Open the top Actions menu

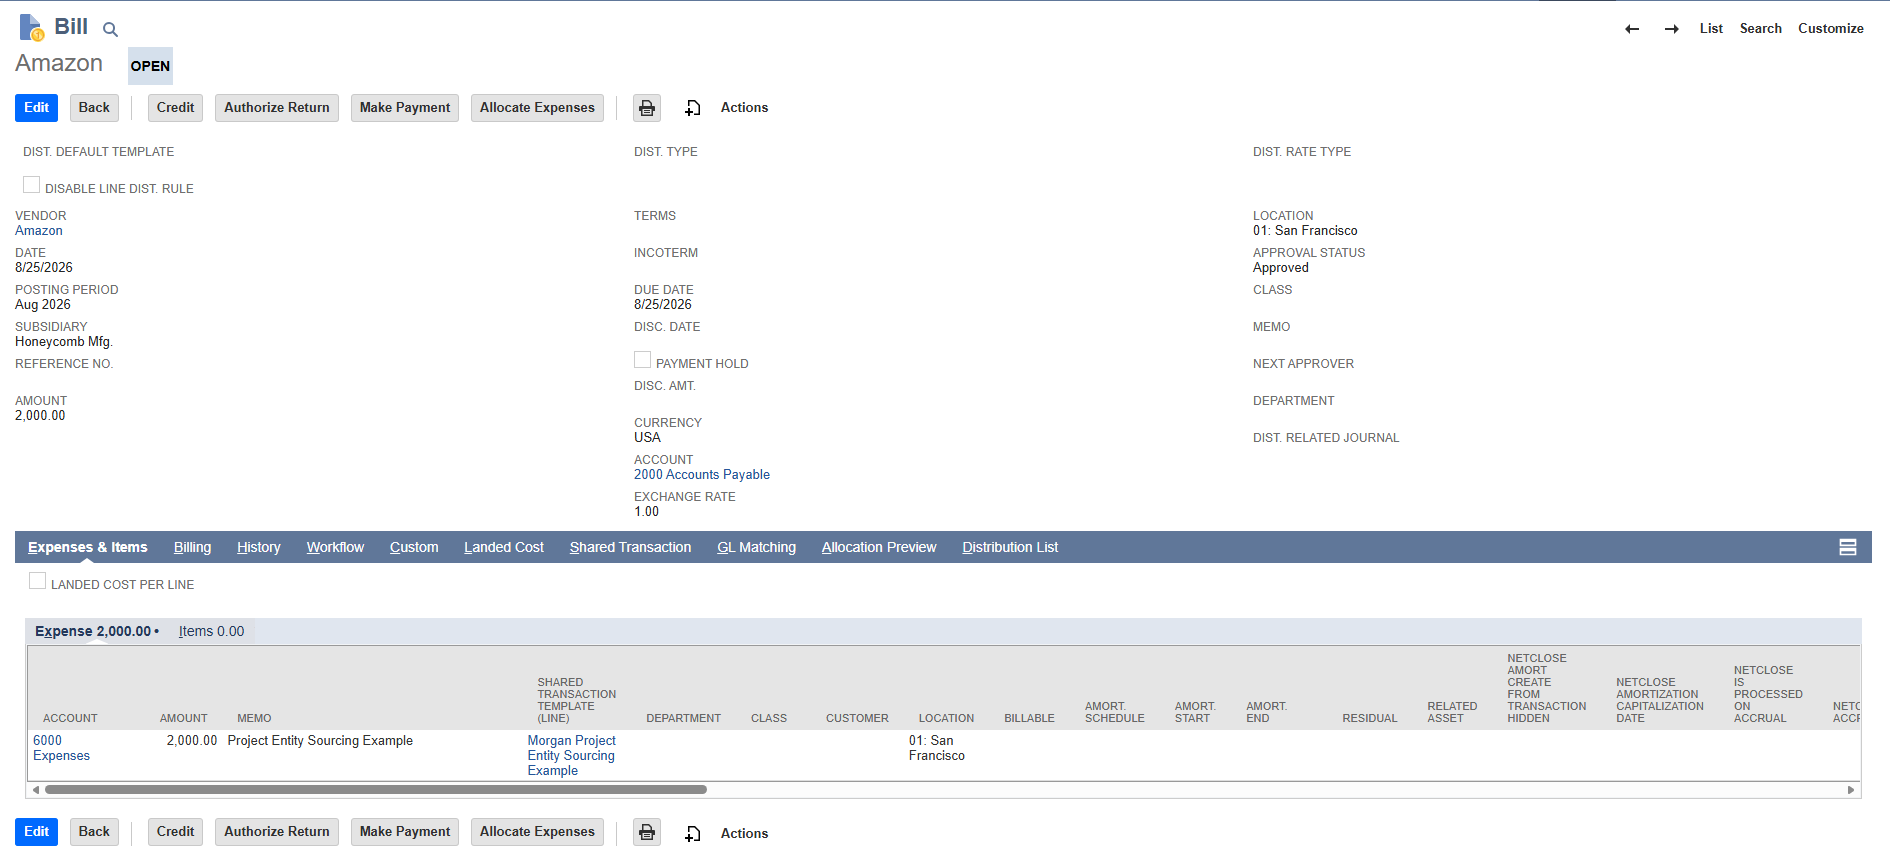[x=744, y=108]
